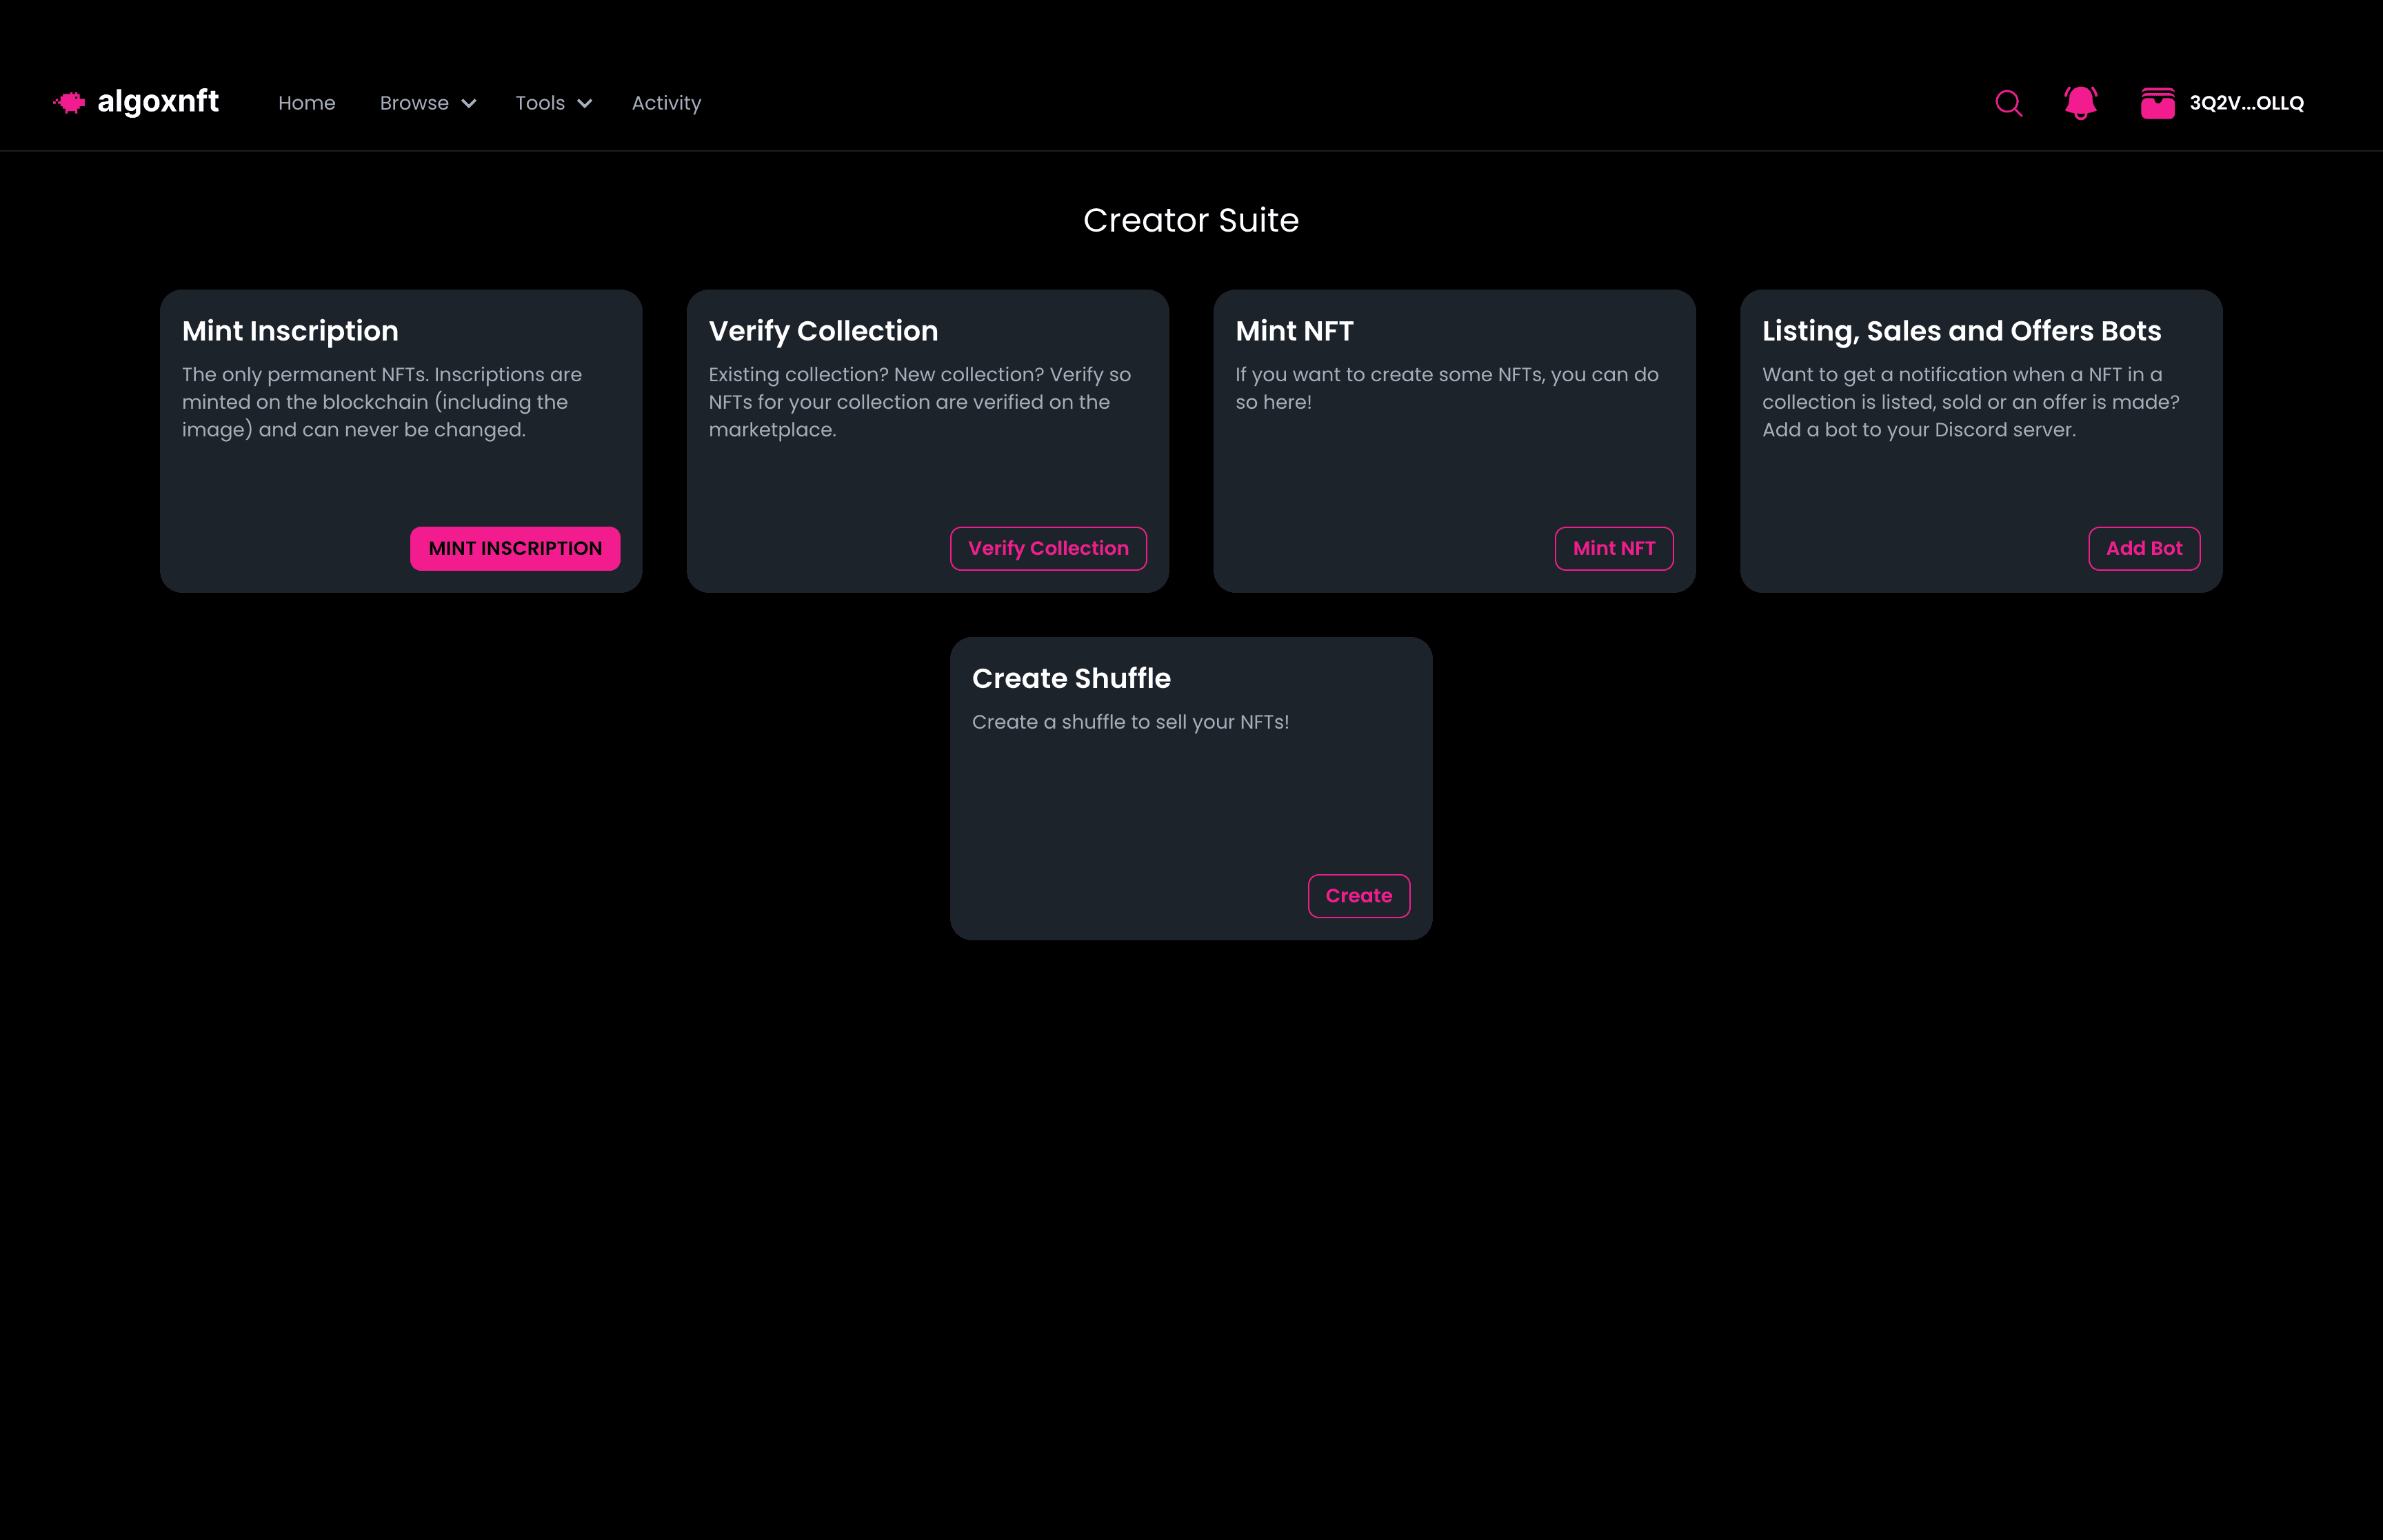Click 'Existing collection? New collection?' description
2383x1540 pixels.
pyautogui.click(x=920, y=402)
